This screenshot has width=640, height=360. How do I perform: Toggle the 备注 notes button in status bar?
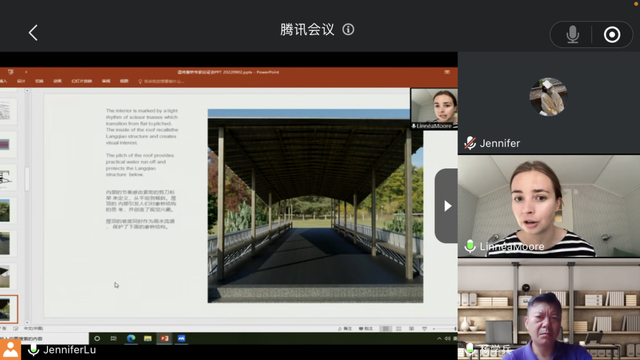345,329
